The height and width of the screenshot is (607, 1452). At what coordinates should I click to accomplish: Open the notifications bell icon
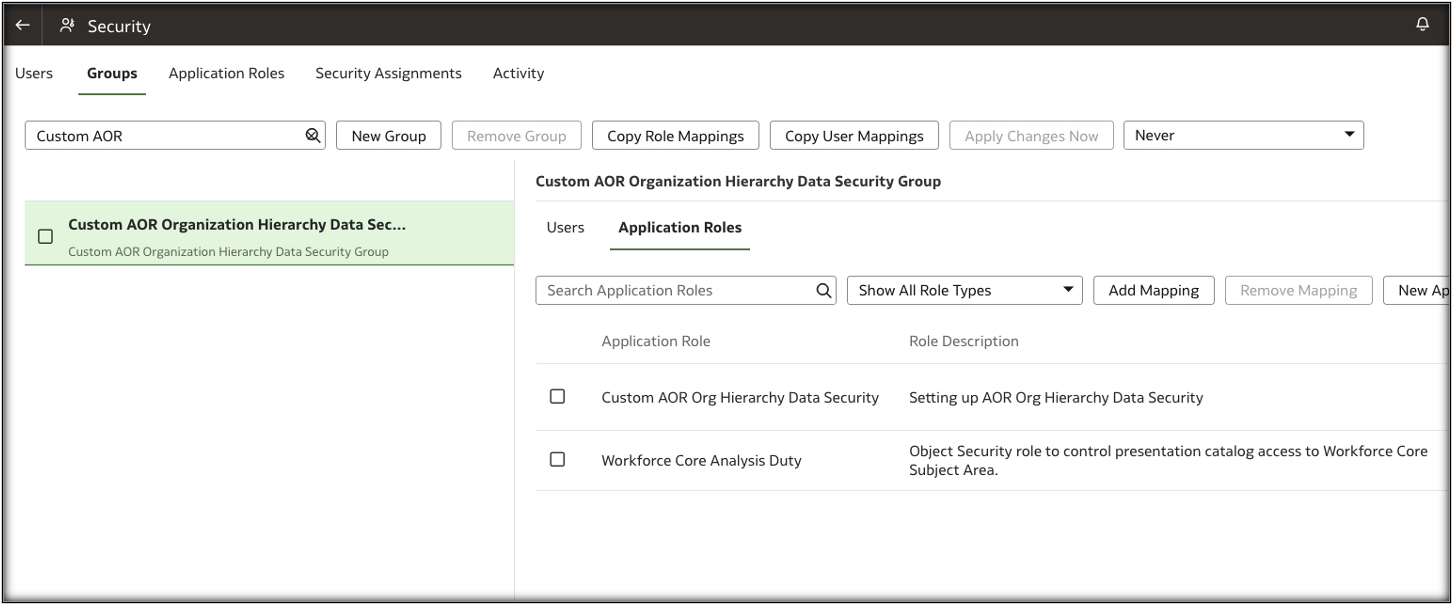pos(1423,26)
